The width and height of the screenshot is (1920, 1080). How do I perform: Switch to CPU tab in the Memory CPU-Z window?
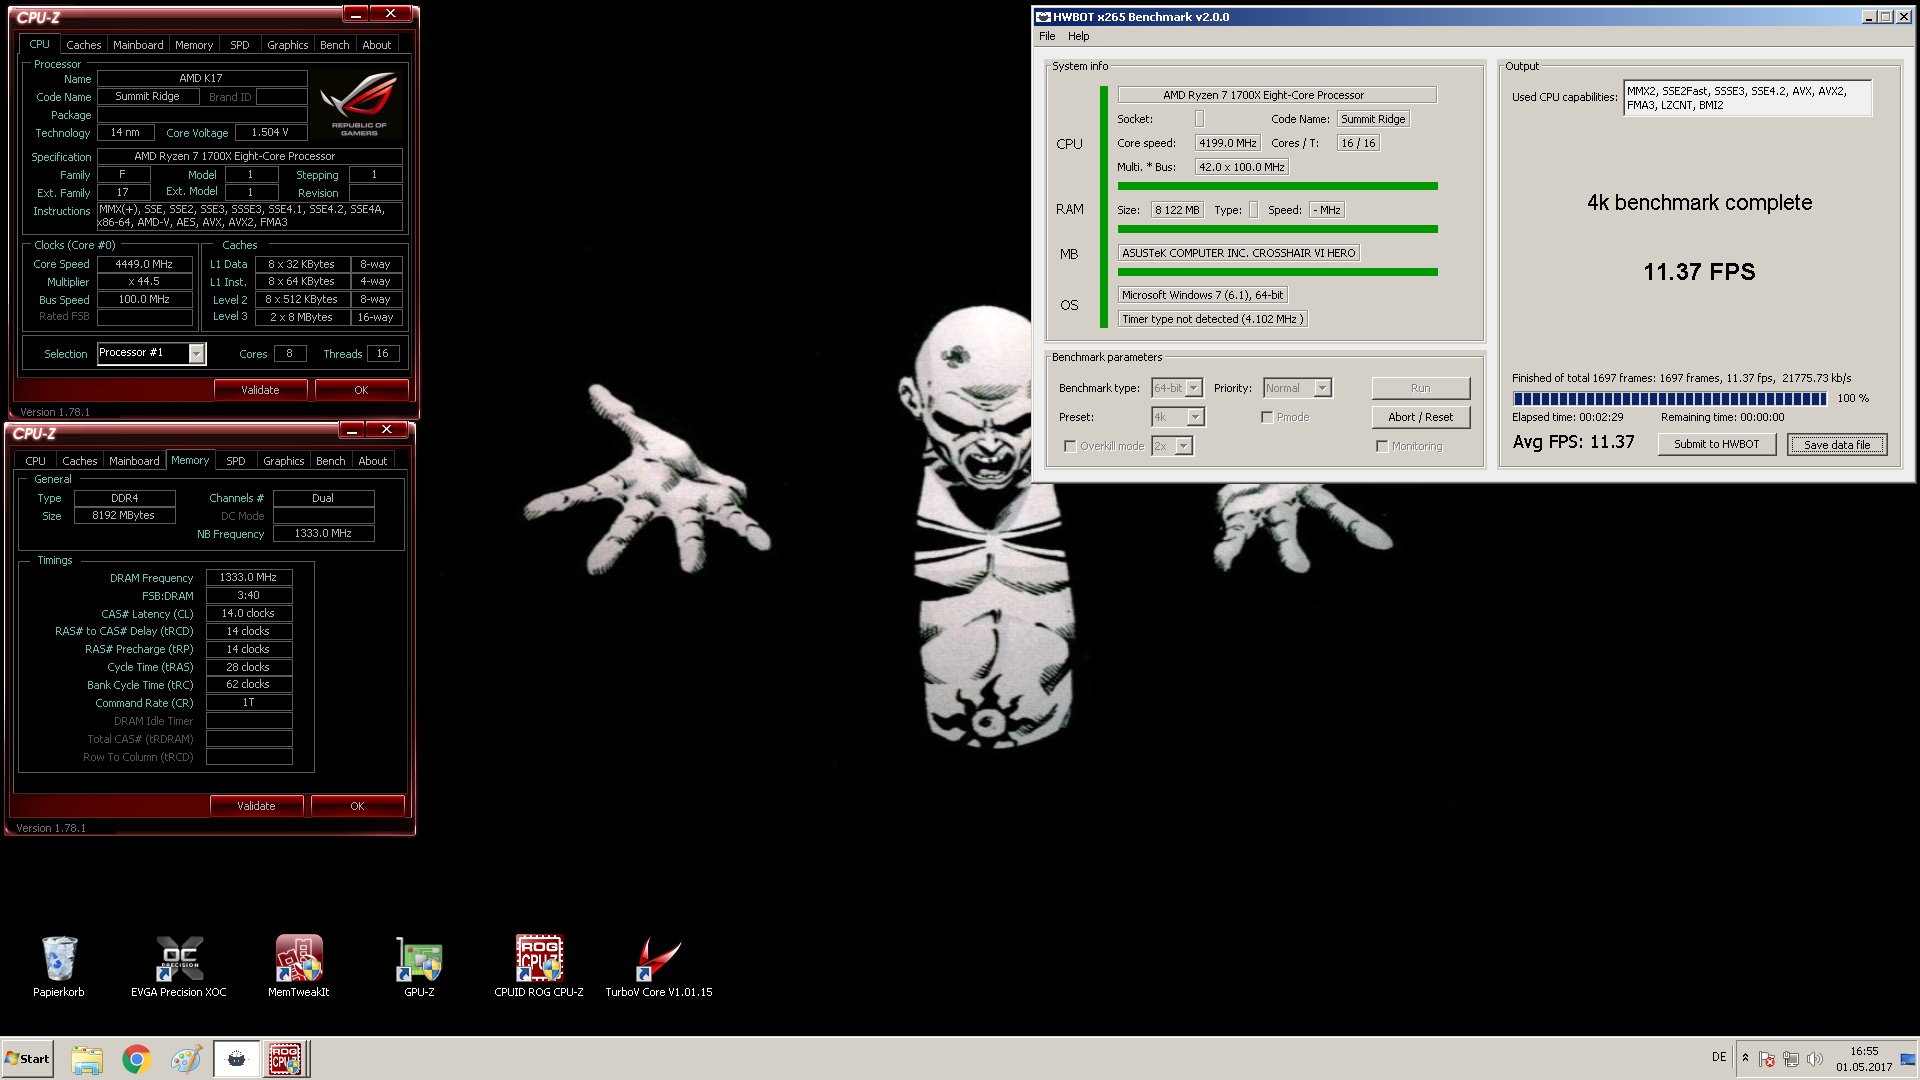point(36,461)
